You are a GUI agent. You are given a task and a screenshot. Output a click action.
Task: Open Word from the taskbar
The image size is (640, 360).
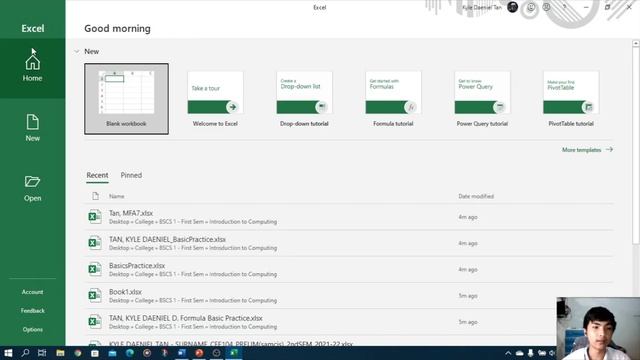click(182, 353)
